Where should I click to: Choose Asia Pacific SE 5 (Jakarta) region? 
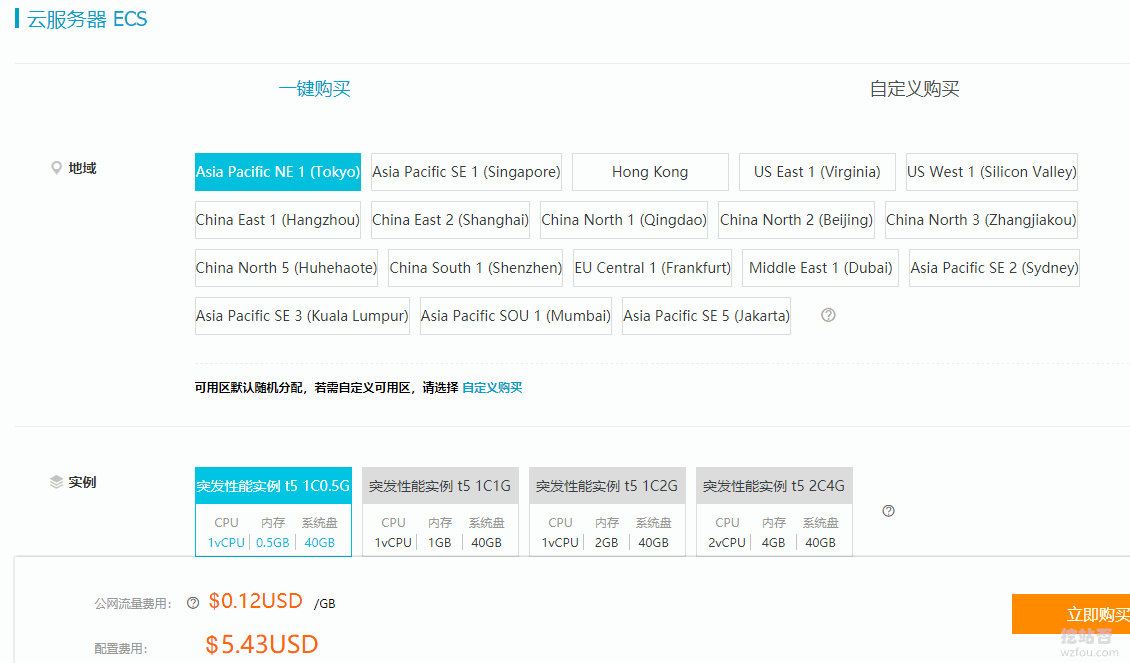(706, 316)
